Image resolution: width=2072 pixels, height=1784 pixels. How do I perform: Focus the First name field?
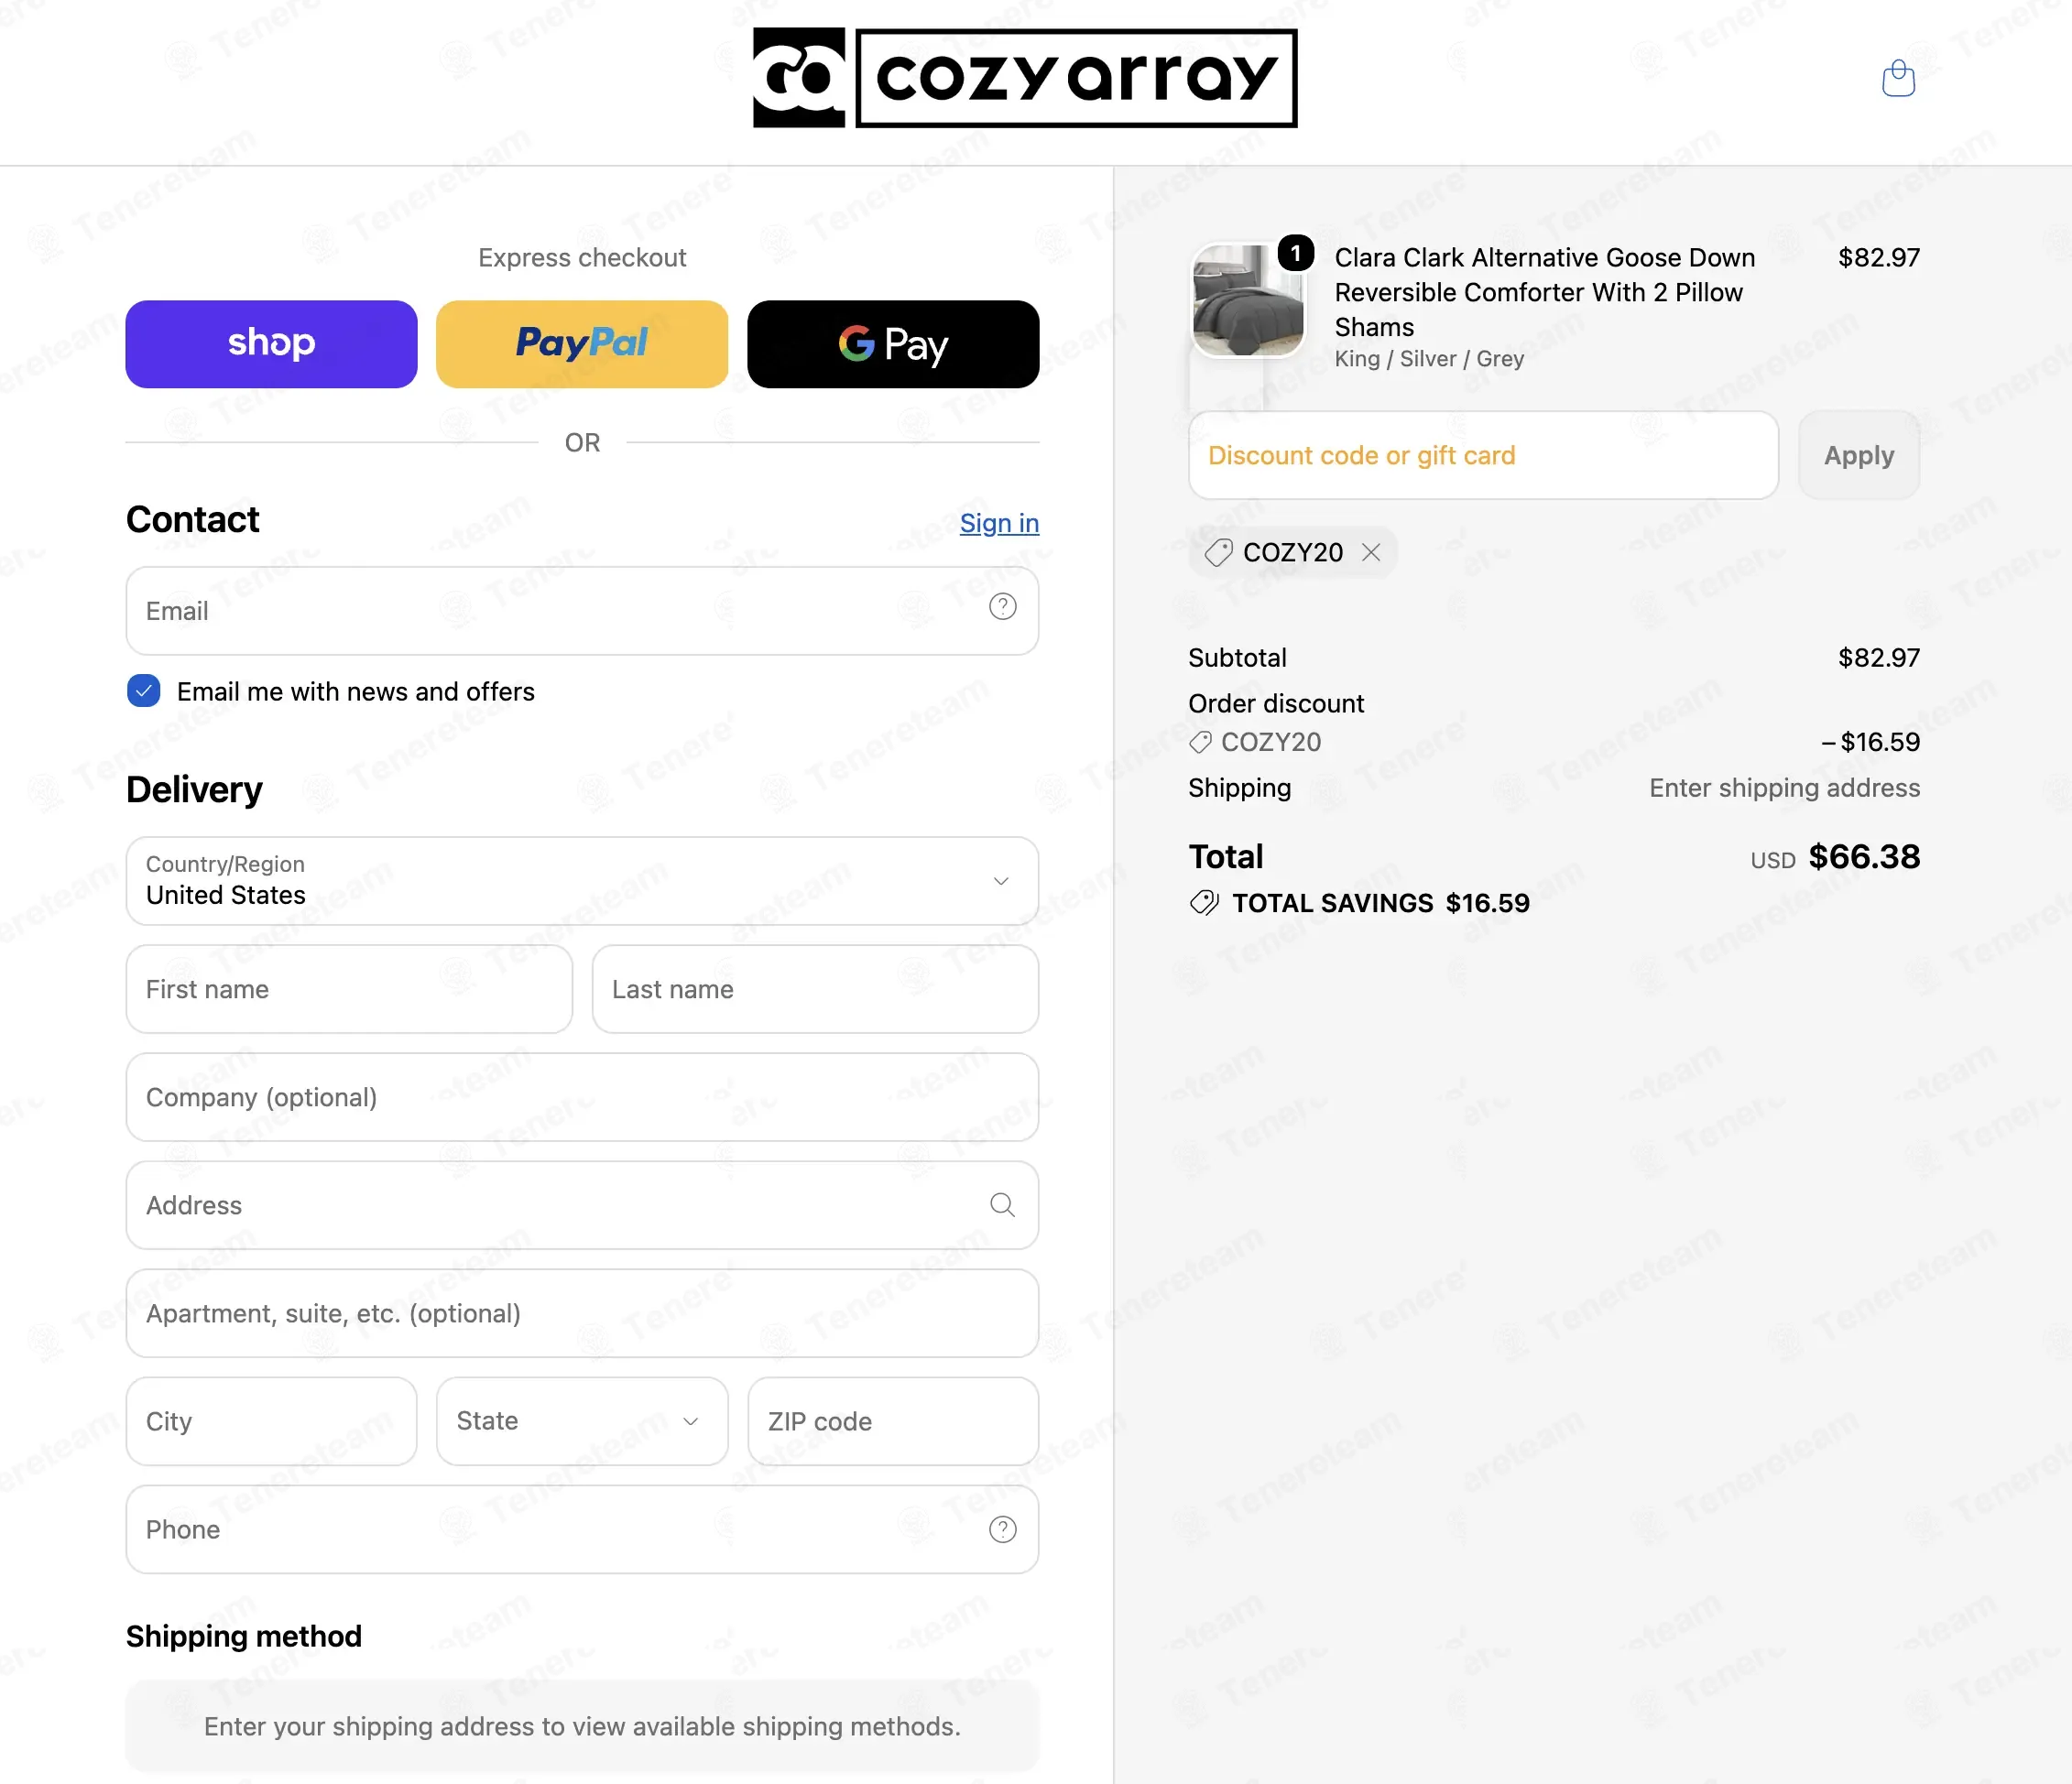[349, 989]
